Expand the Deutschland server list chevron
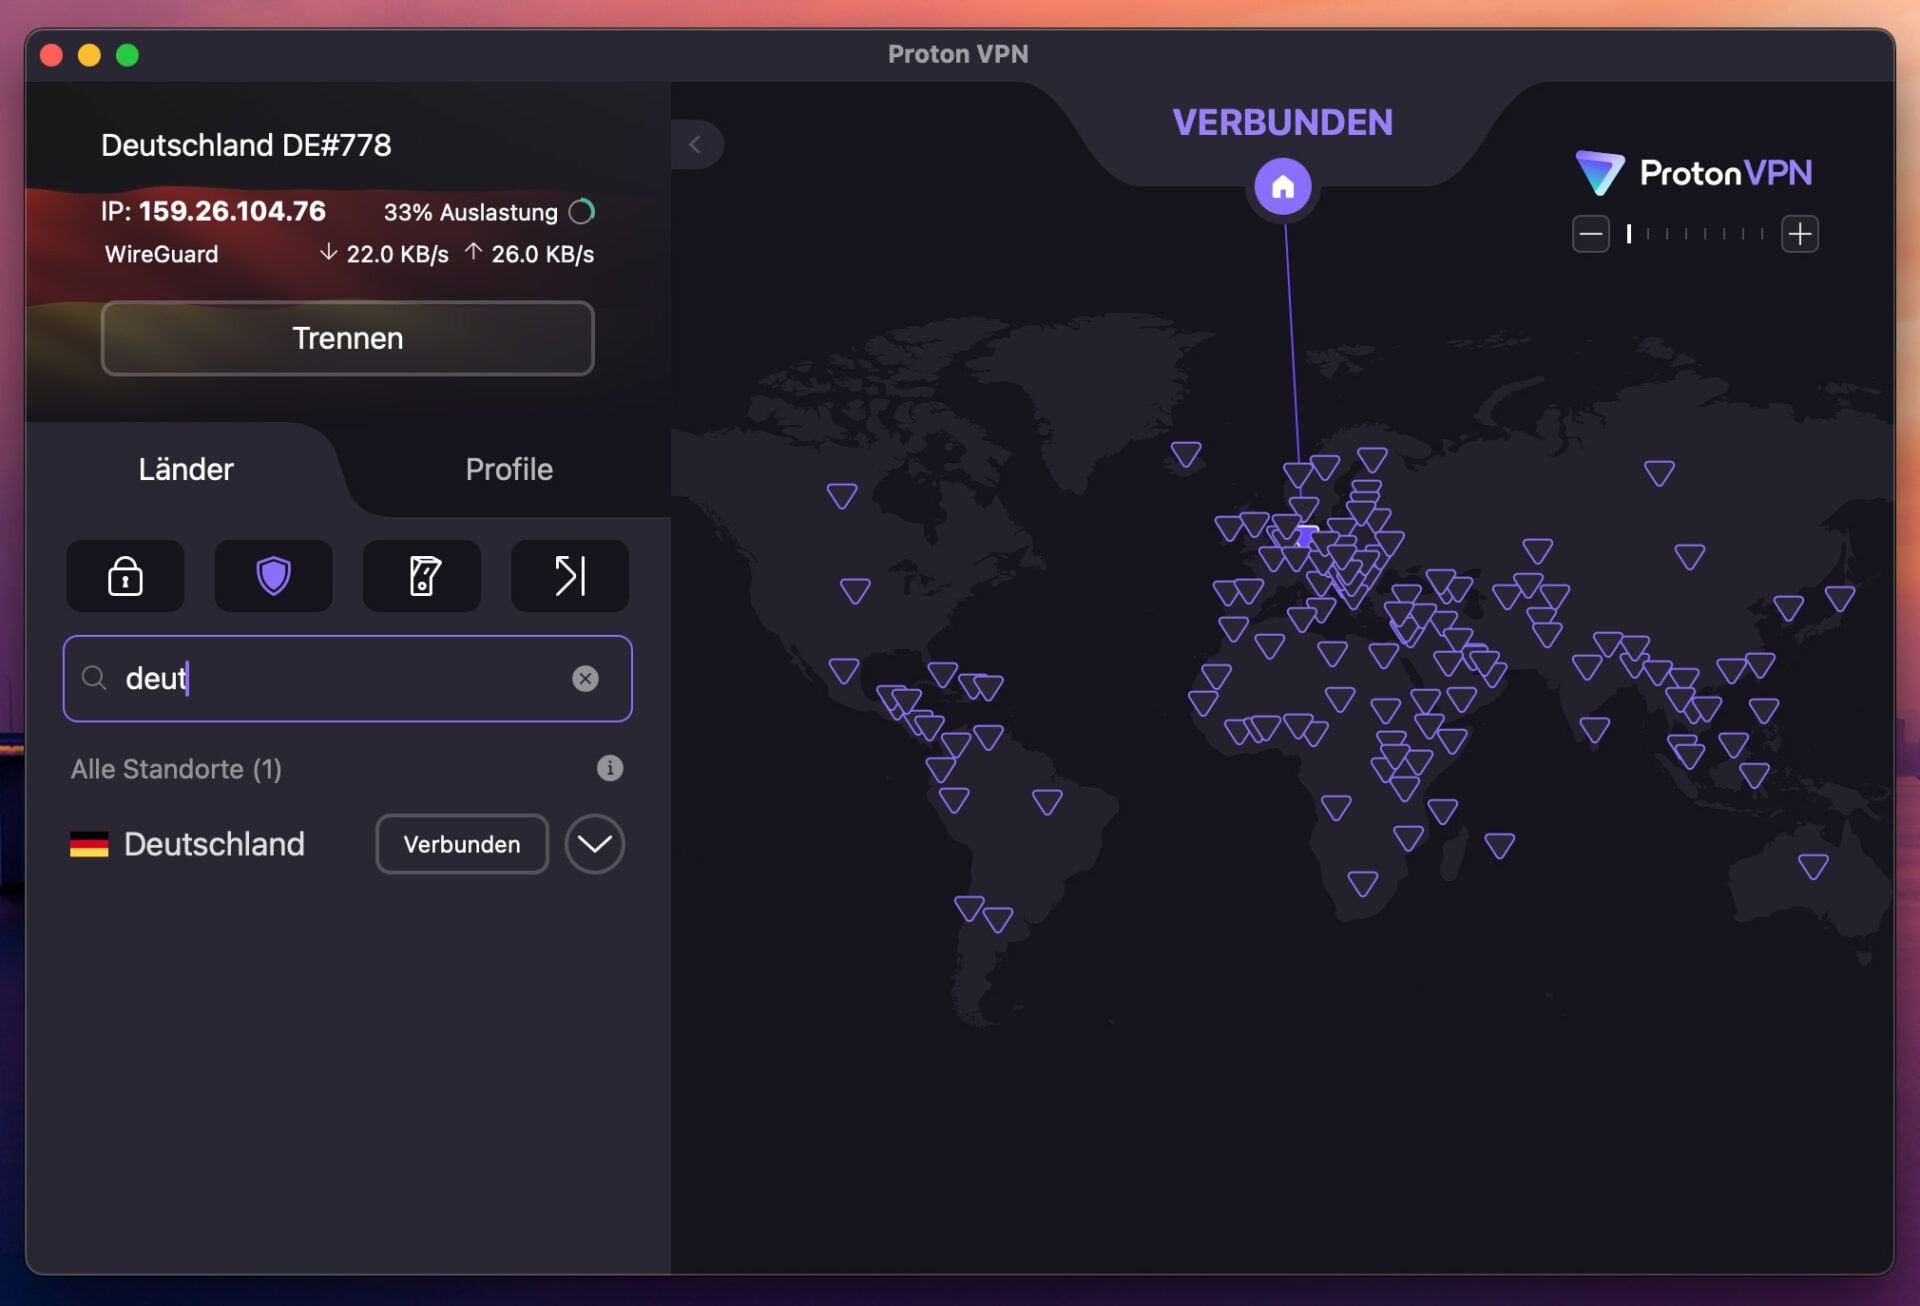 pyautogui.click(x=594, y=844)
